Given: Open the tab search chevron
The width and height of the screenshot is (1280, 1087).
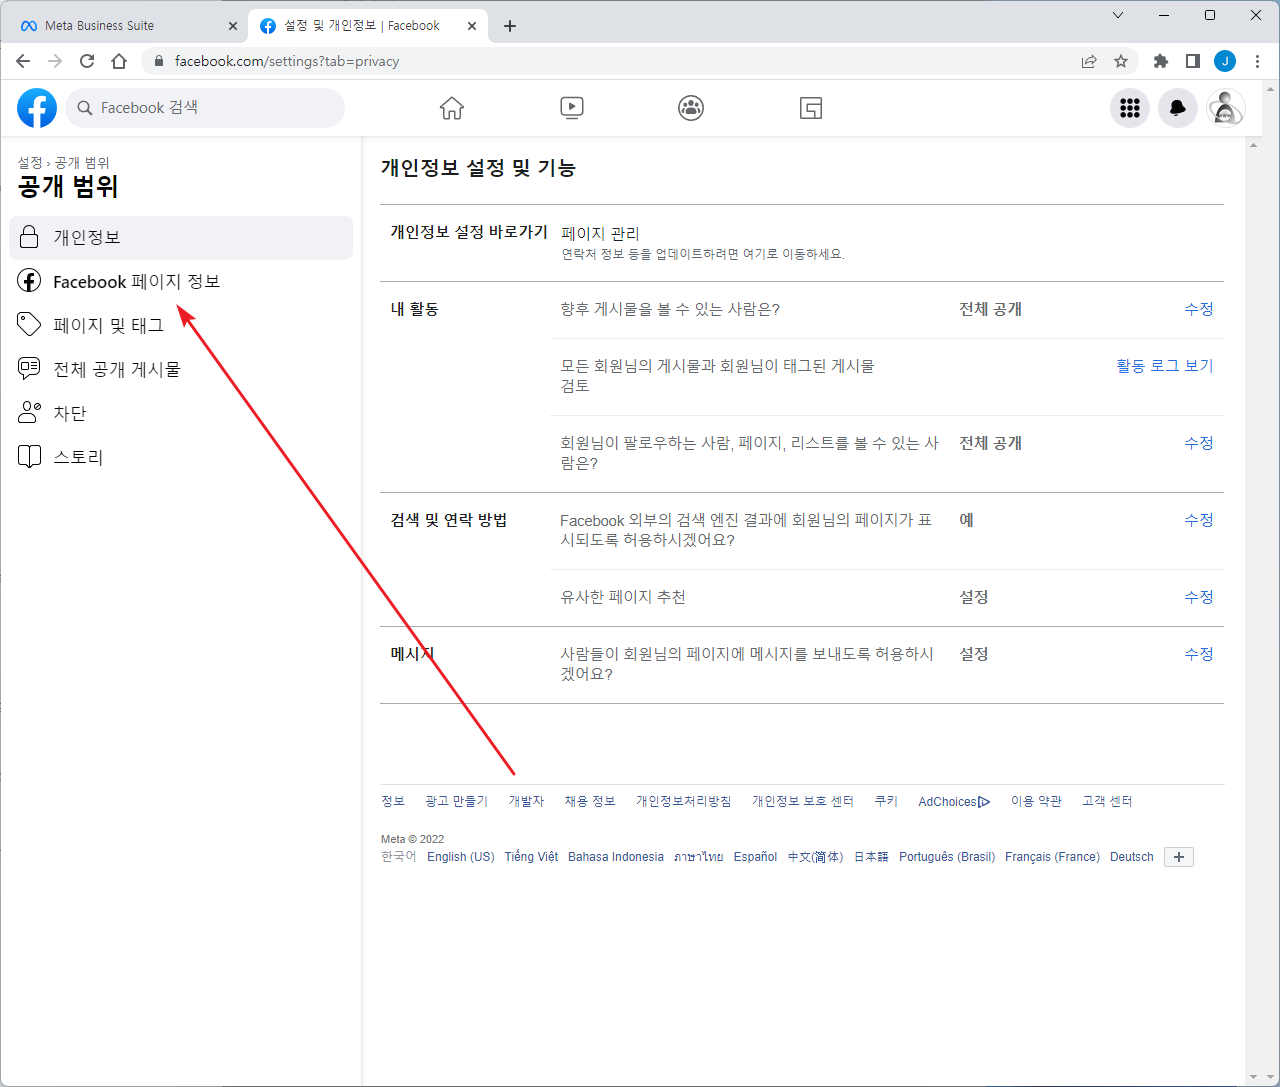Looking at the screenshot, I should tap(1118, 15).
